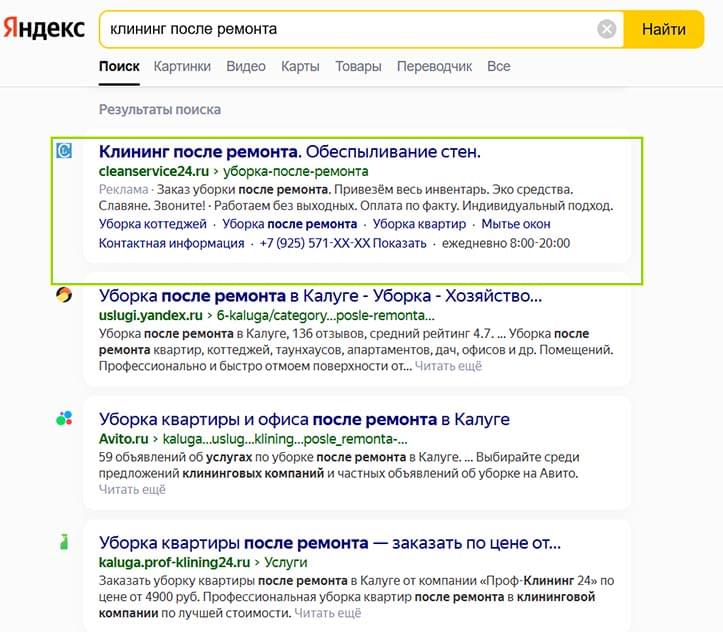Open the 'Уборка квартир' sitelink
The width and height of the screenshot is (723, 632).
419,224
